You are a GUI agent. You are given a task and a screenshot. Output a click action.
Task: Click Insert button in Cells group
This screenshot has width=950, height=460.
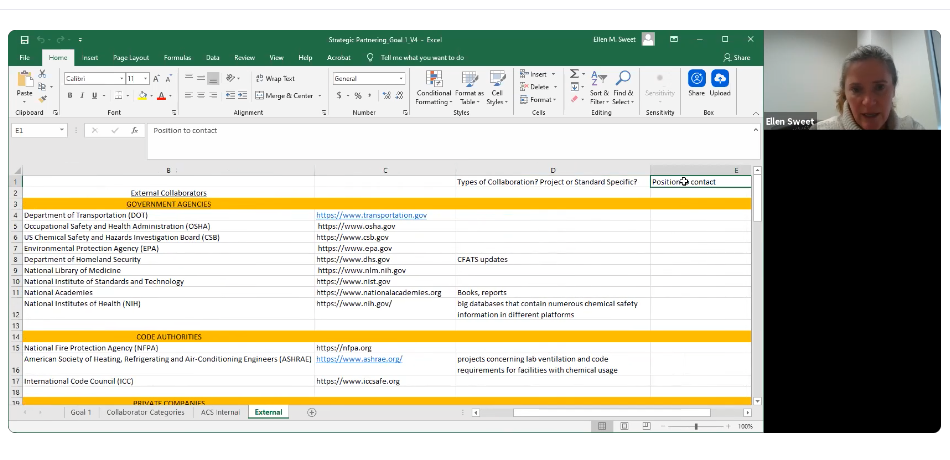[x=534, y=74]
